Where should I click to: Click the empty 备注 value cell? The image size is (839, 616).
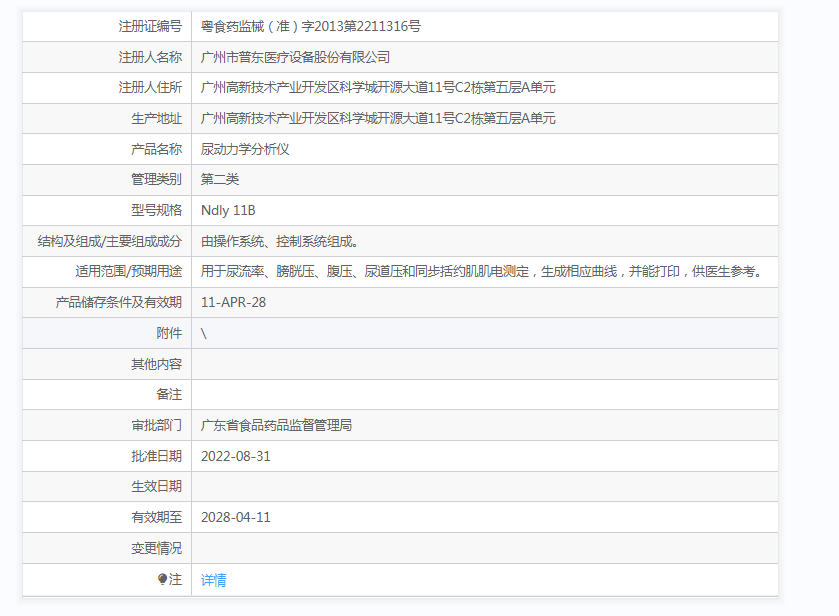point(484,394)
